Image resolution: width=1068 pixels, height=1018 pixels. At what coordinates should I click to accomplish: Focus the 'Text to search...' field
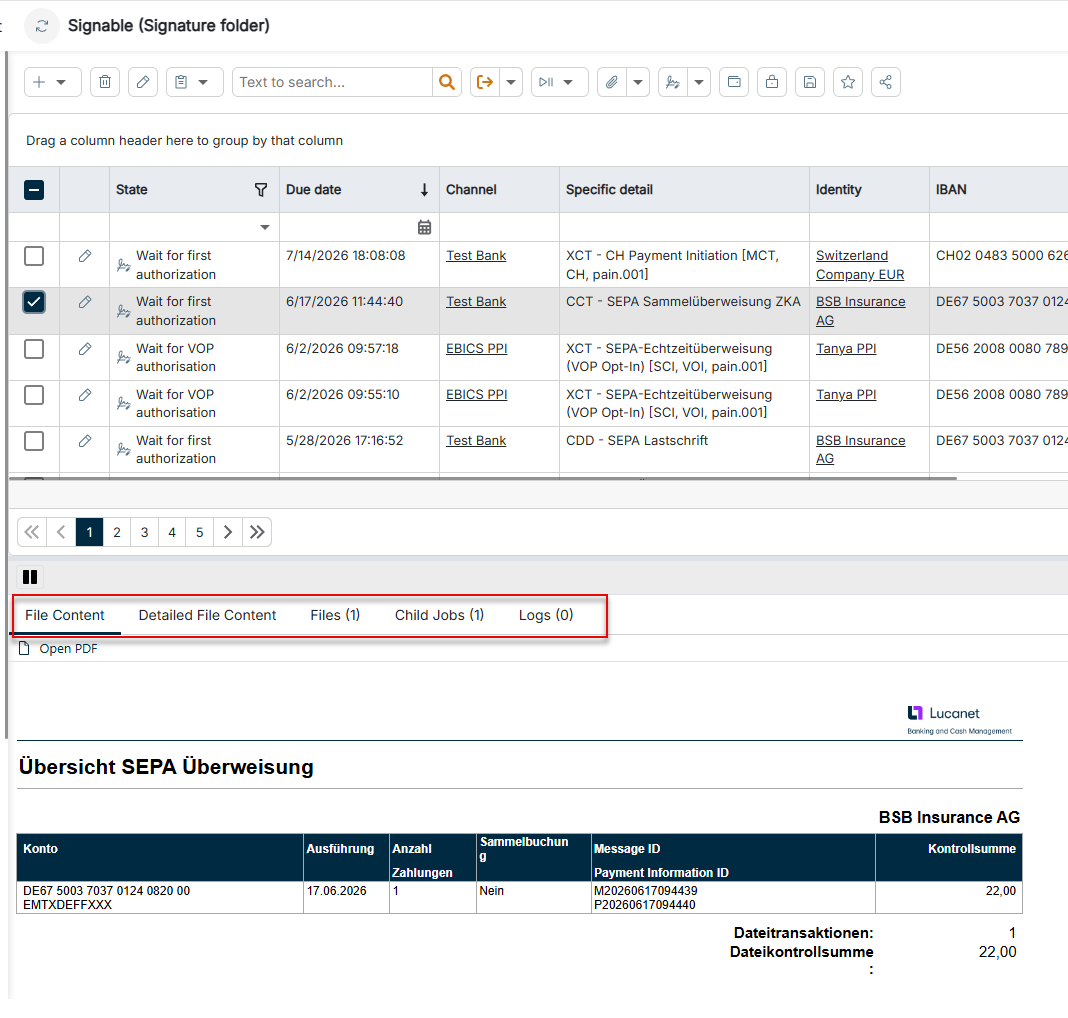pyautogui.click(x=332, y=82)
